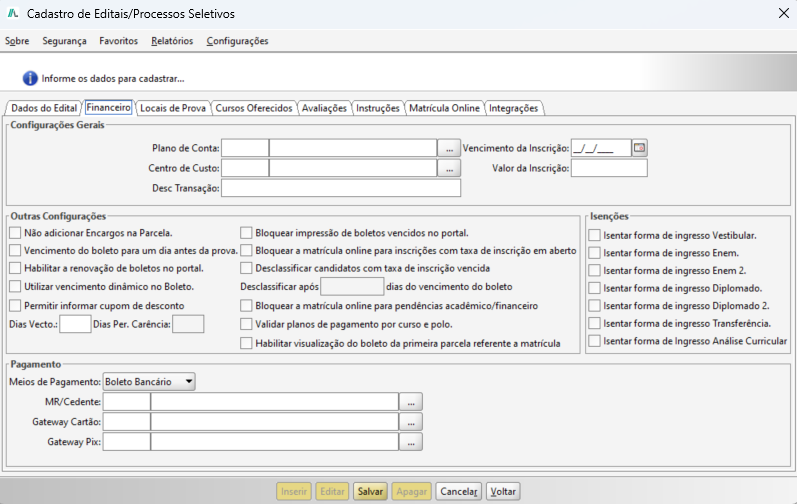The height and width of the screenshot is (504, 797).
Task: Enable Bloquear matrícula online para pendências acadêmico/financeiro
Action: point(246,306)
